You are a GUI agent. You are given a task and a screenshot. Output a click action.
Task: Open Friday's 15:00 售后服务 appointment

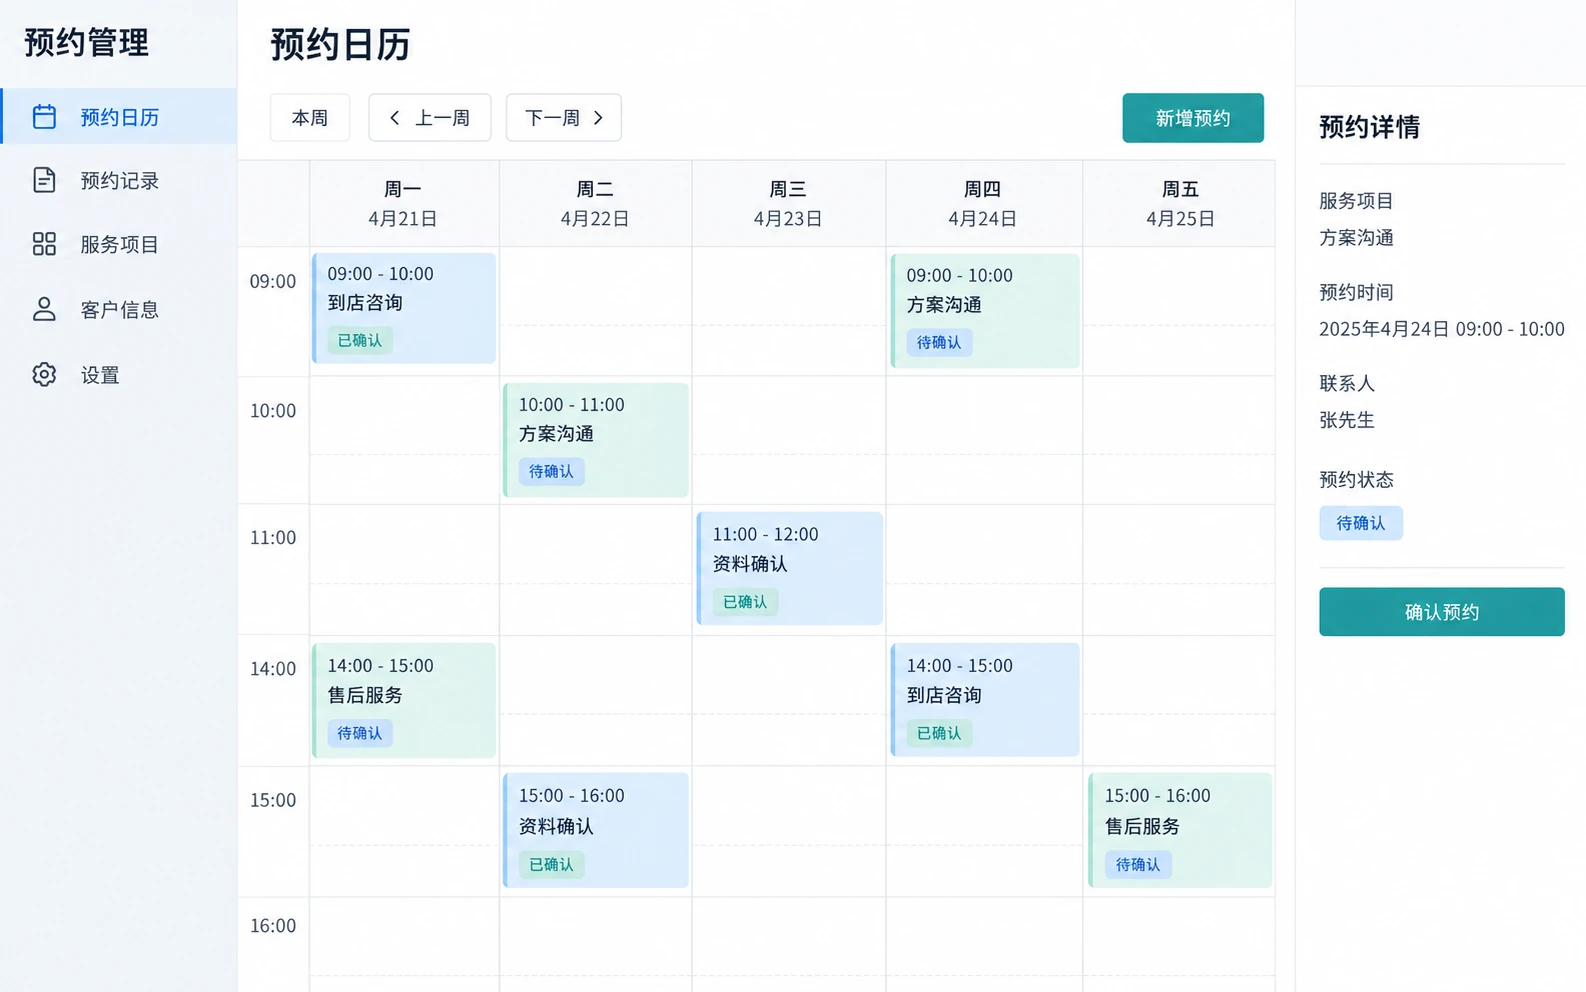1180,830
